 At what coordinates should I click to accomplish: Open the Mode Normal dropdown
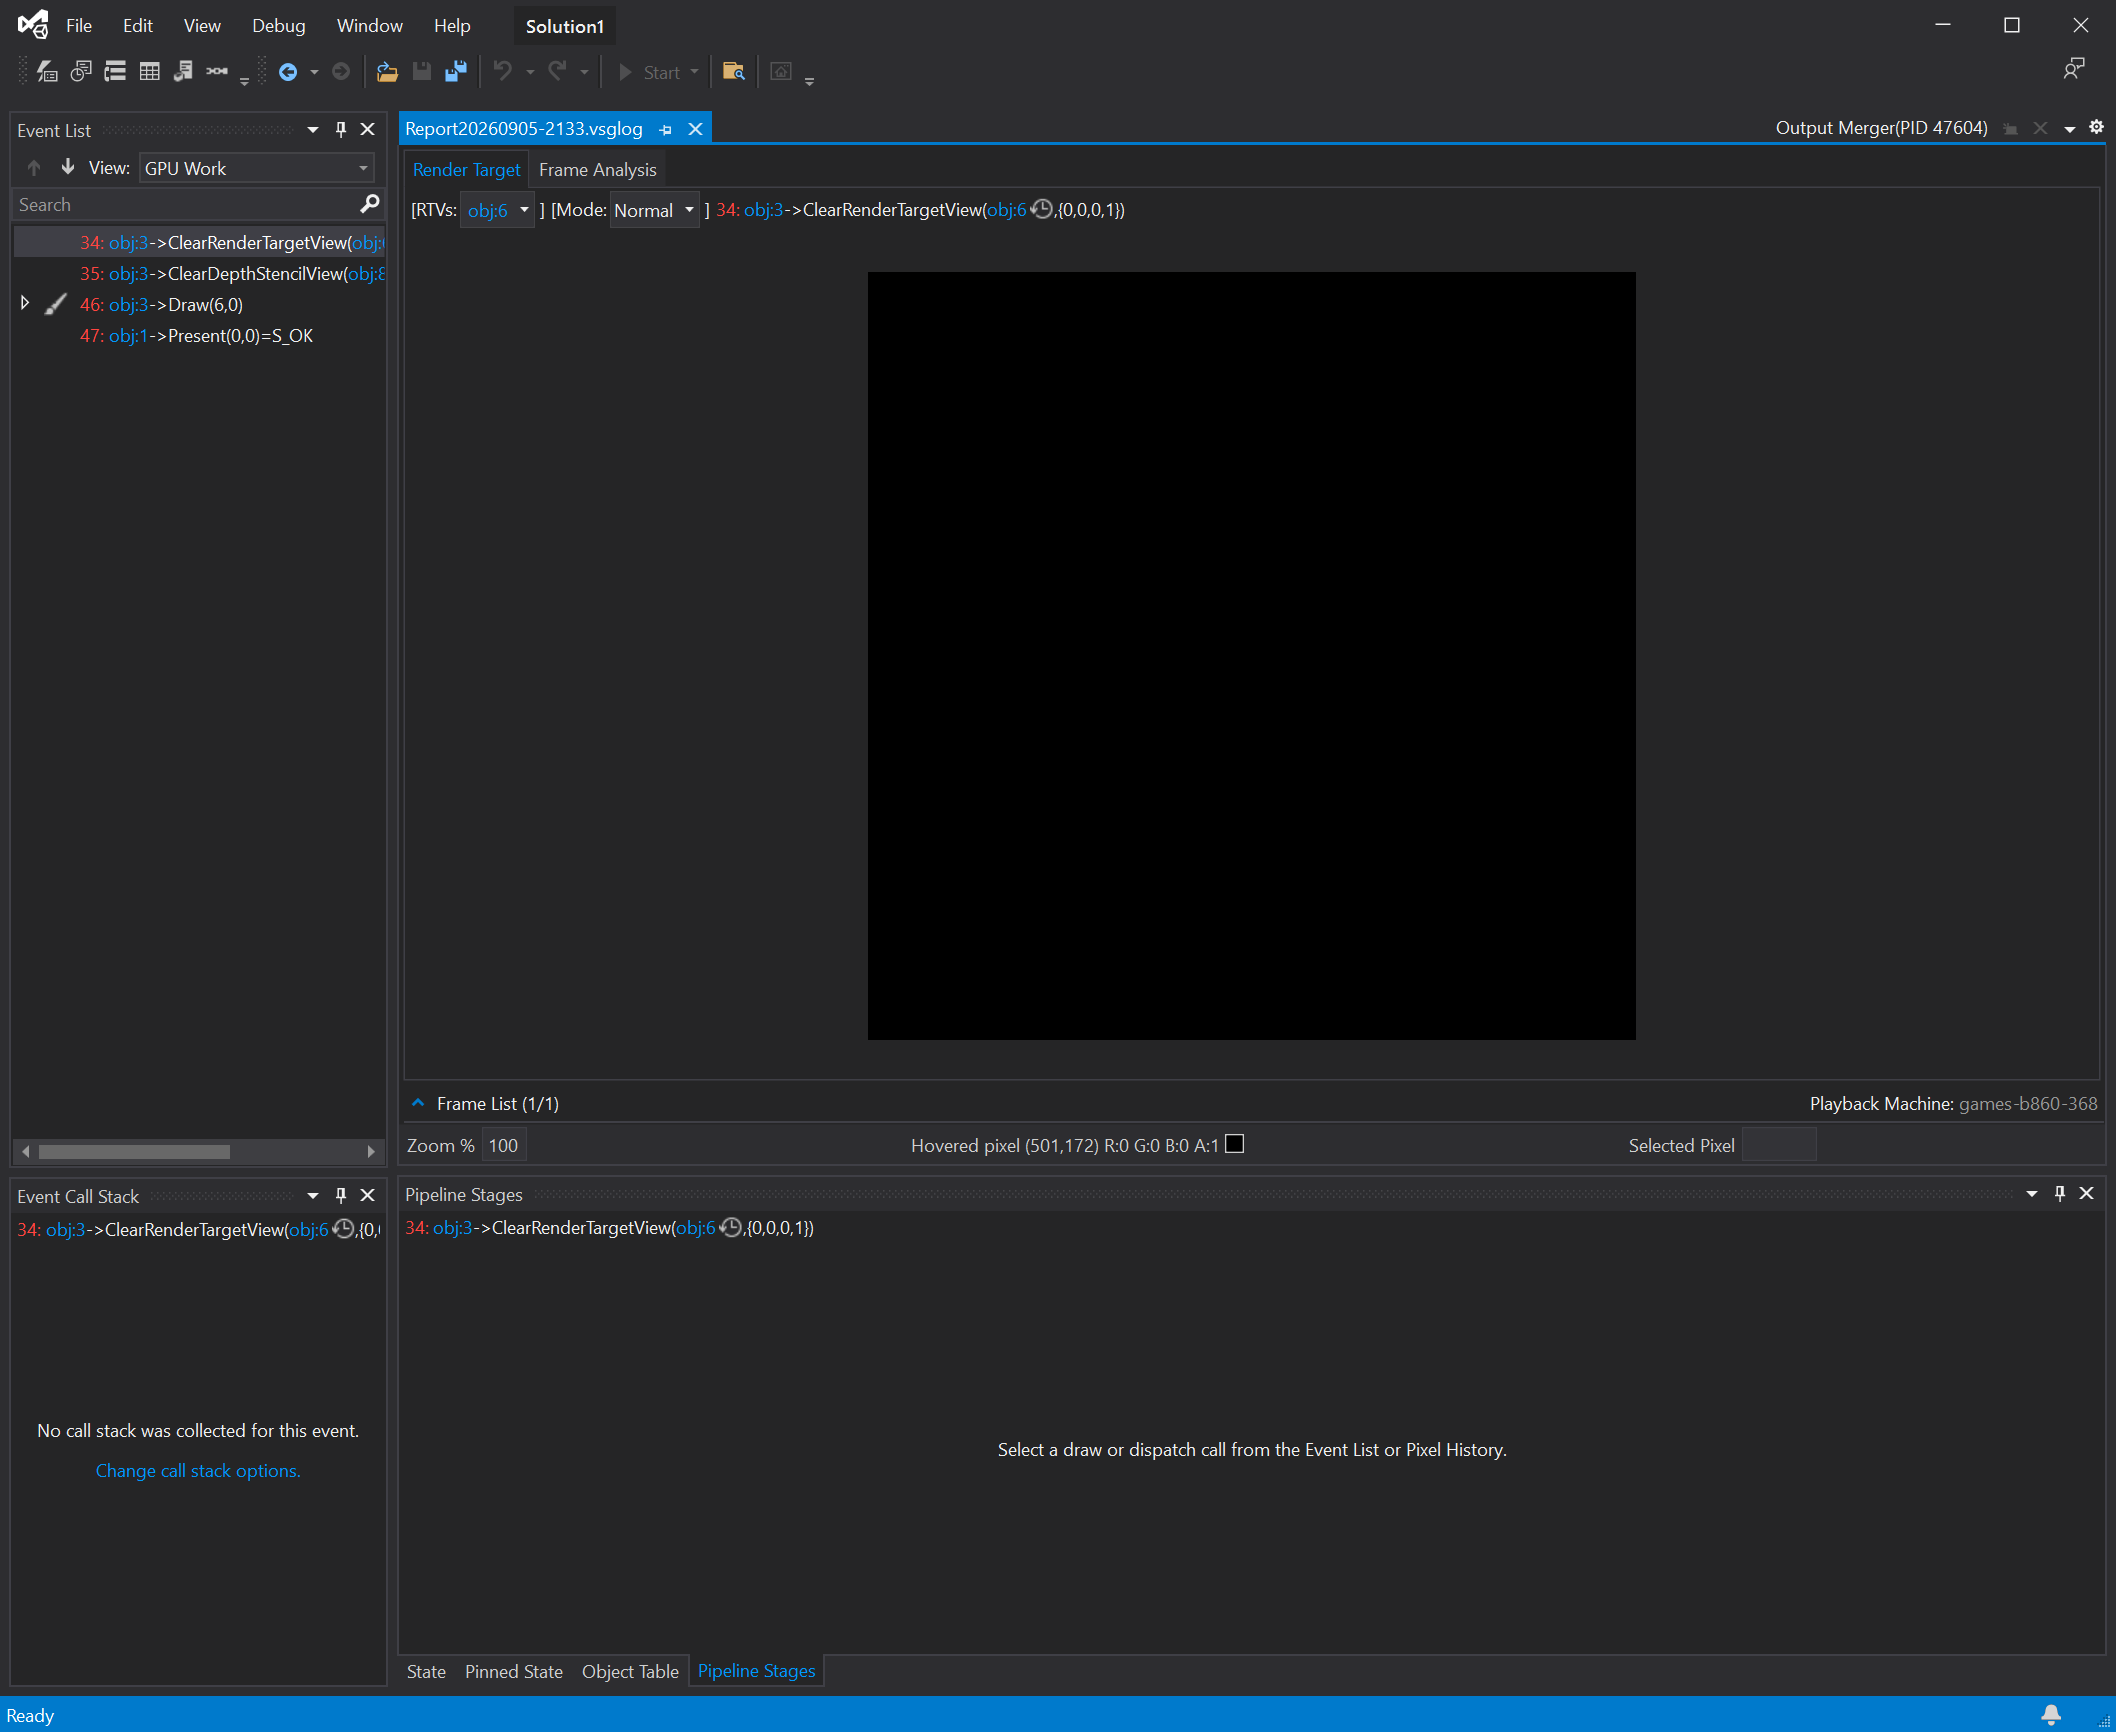coord(654,210)
